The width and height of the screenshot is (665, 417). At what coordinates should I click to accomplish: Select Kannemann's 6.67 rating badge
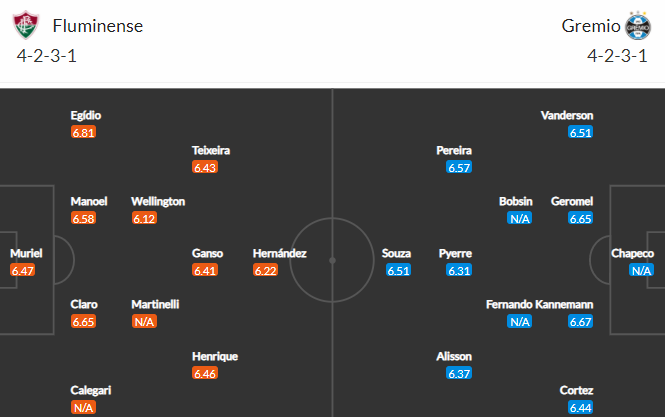(581, 322)
